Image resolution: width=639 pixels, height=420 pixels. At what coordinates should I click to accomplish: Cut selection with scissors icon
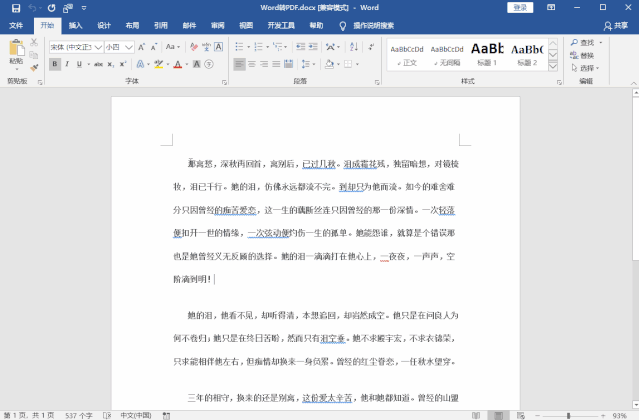pyautogui.click(x=34, y=42)
